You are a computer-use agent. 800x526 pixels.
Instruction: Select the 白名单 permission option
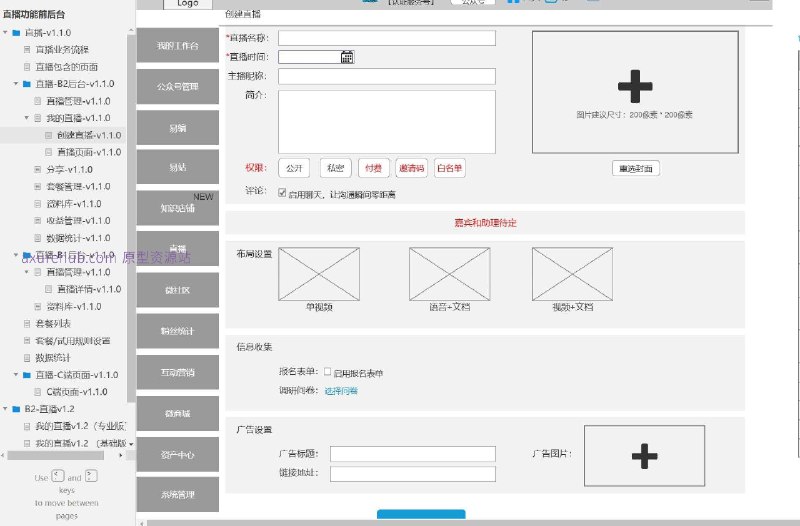click(x=449, y=168)
